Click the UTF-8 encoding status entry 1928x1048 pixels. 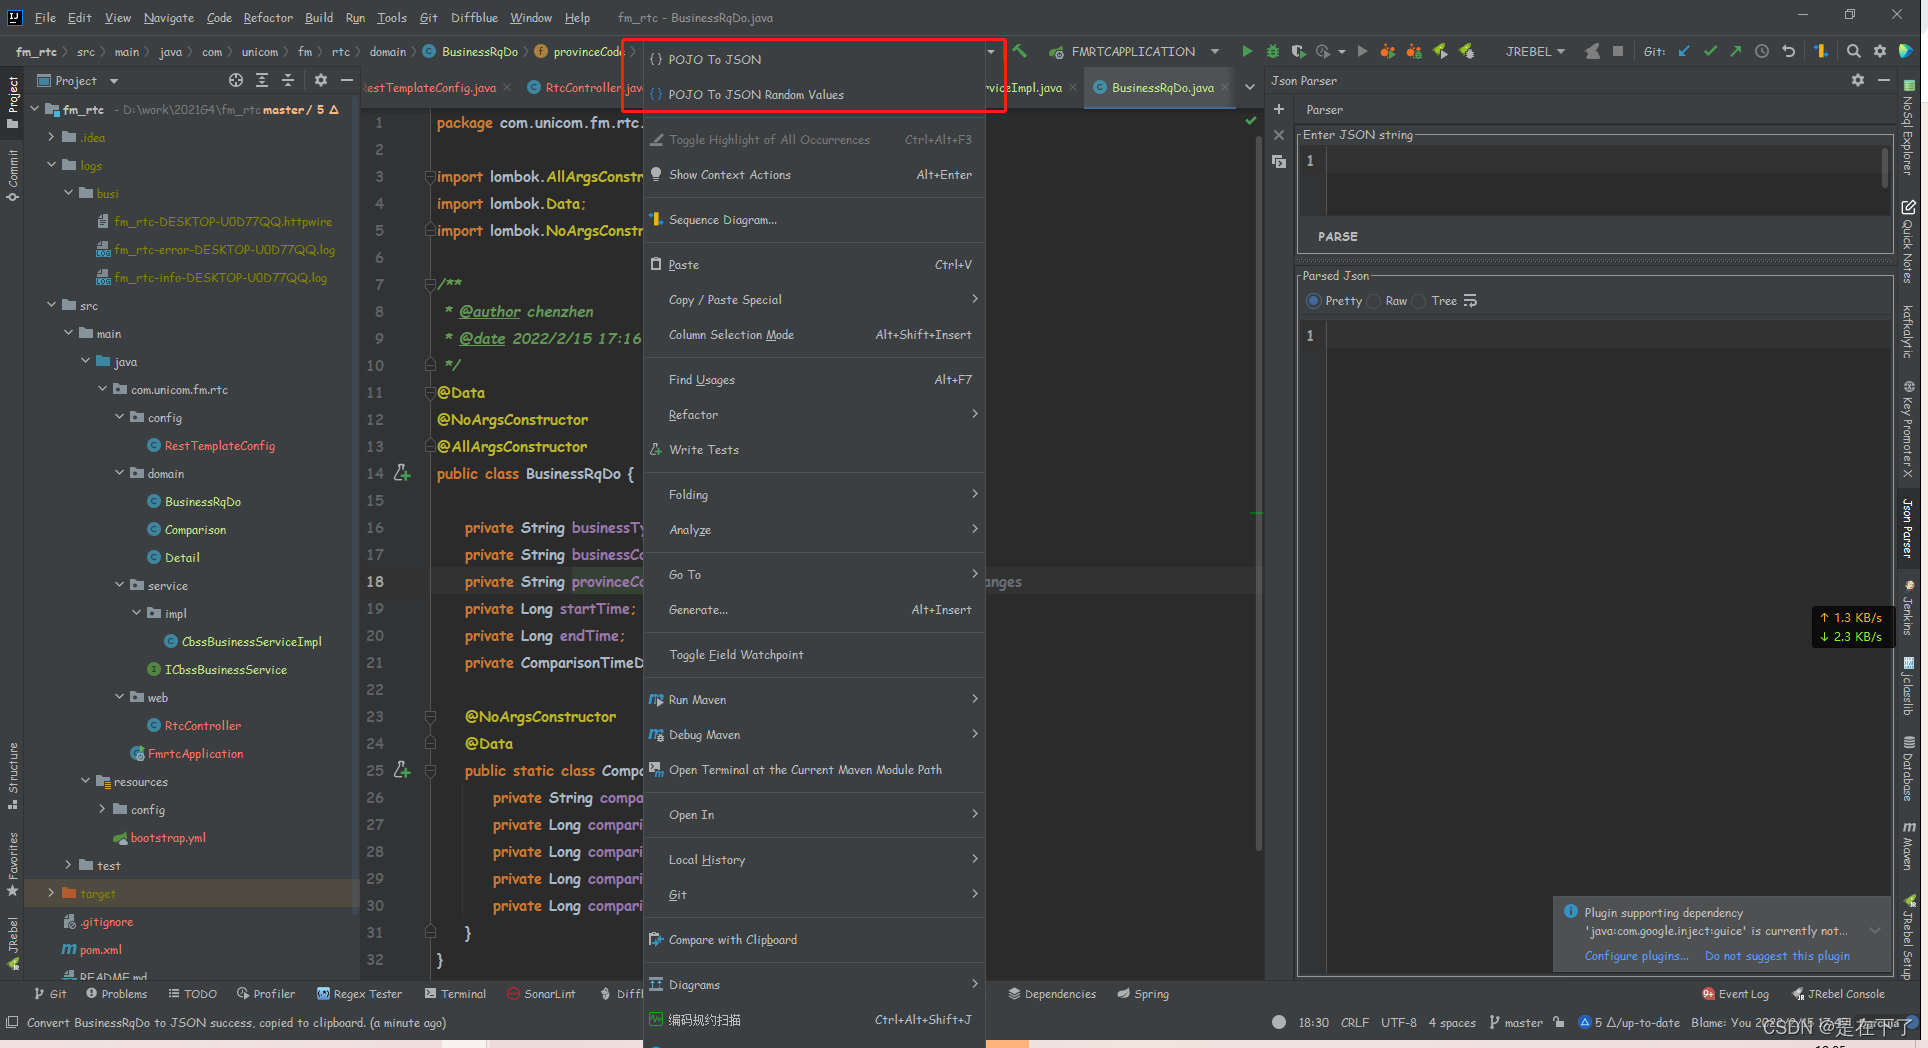click(1399, 1022)
